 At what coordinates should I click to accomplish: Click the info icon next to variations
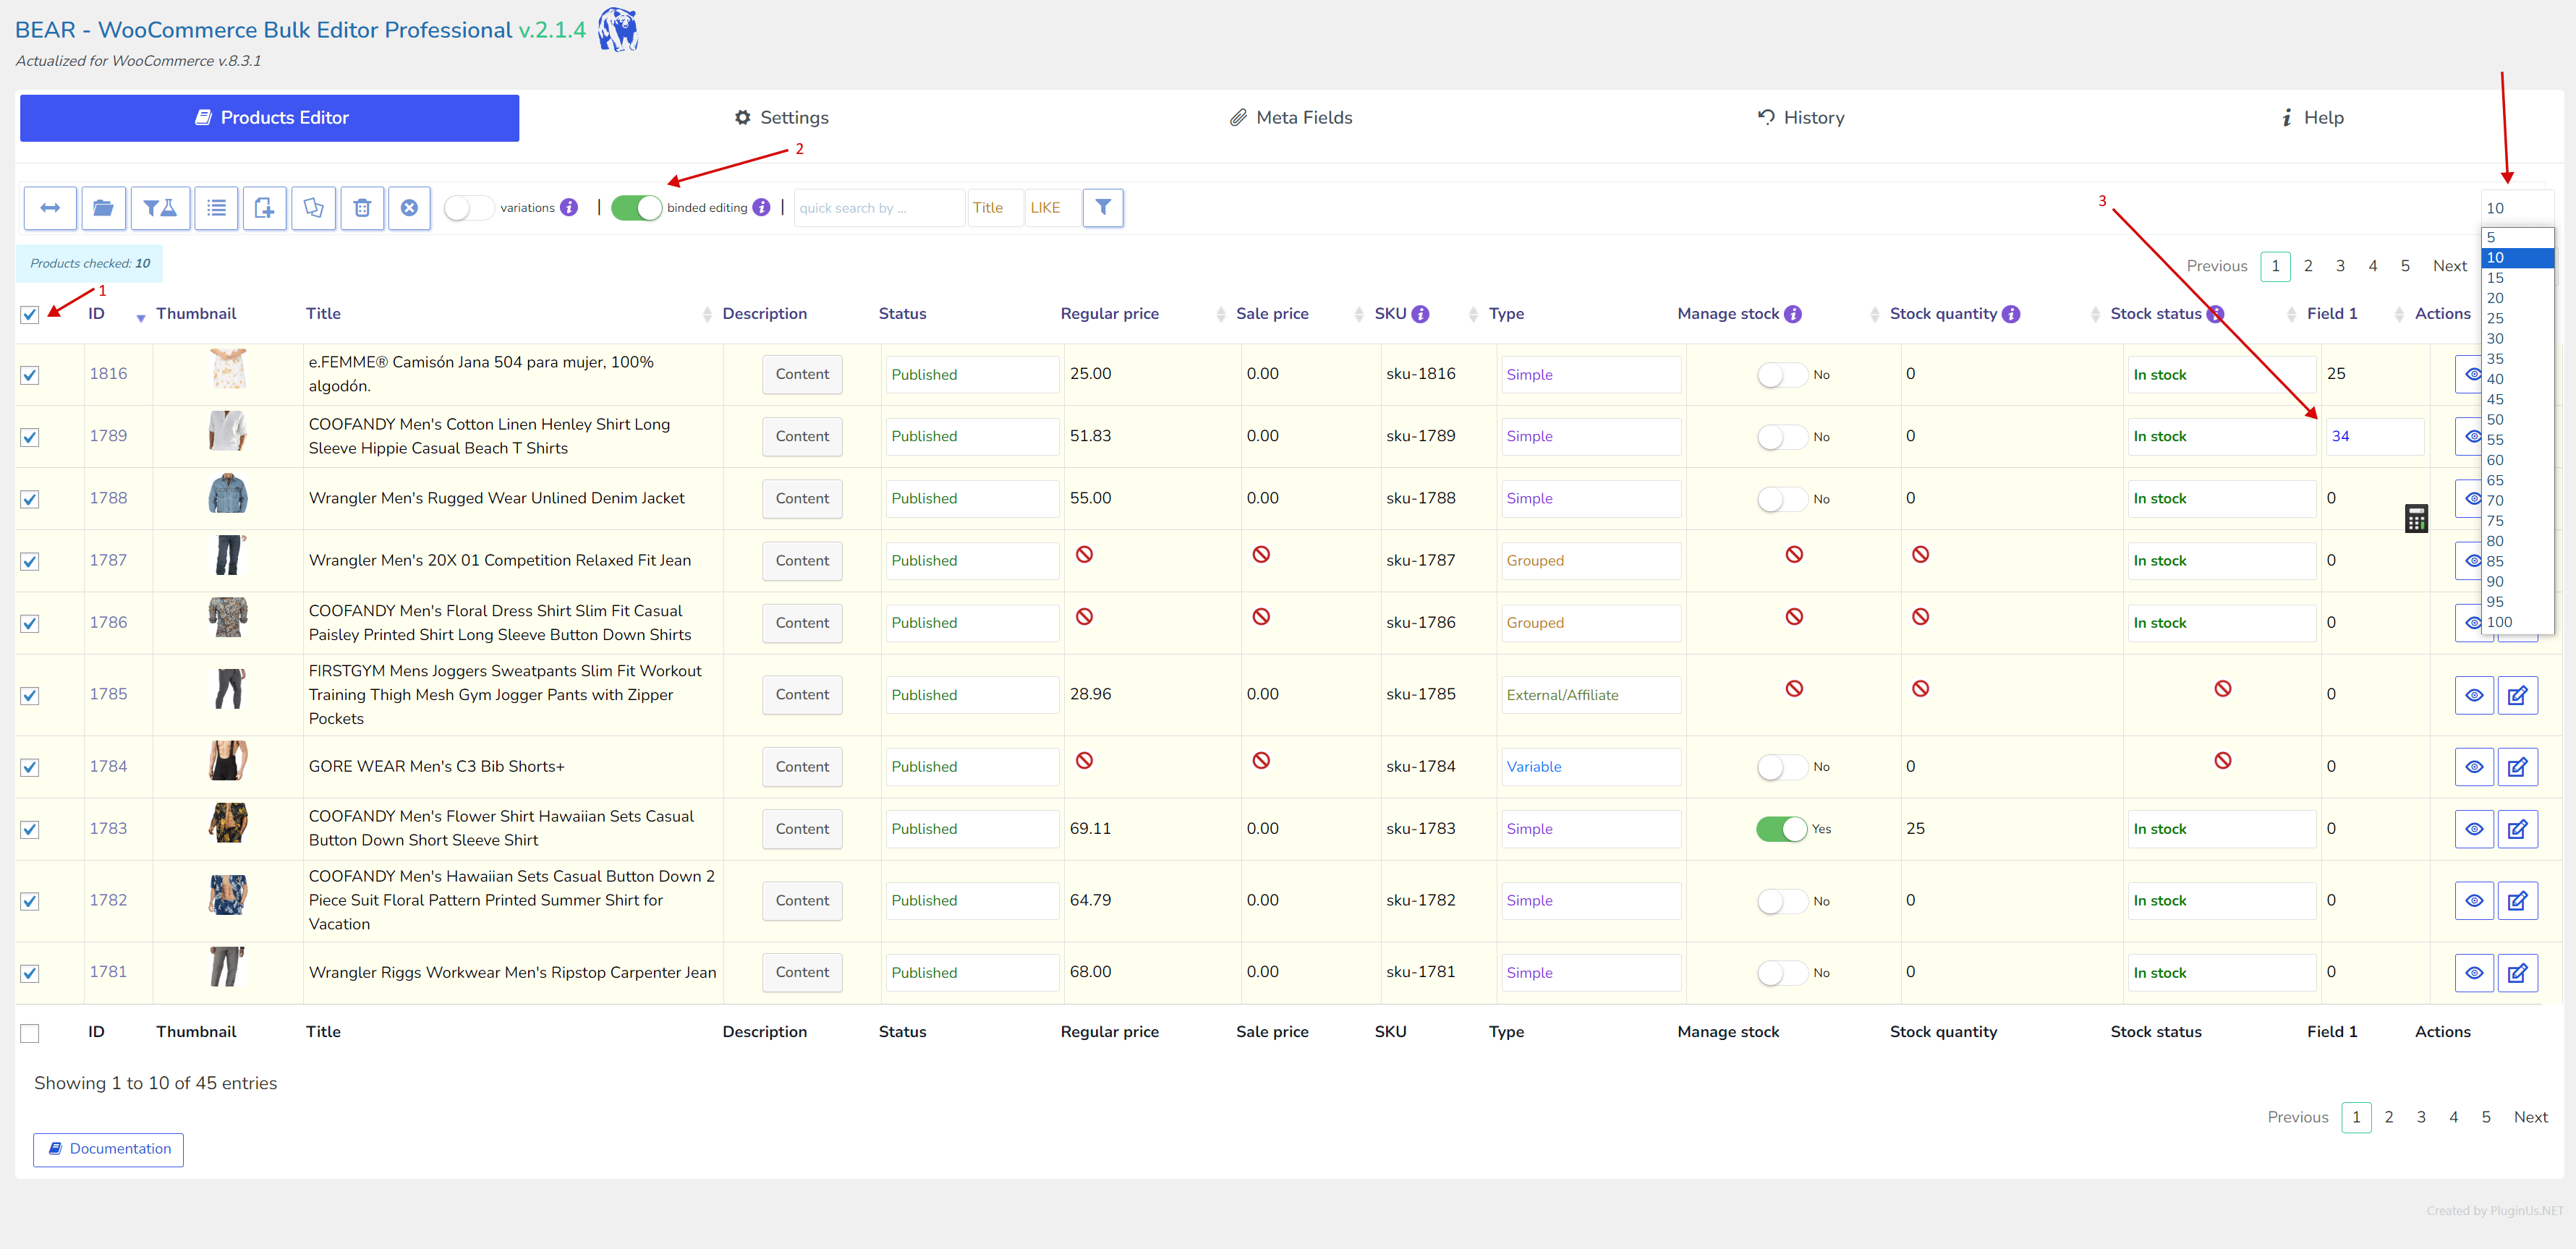[569, 207]
